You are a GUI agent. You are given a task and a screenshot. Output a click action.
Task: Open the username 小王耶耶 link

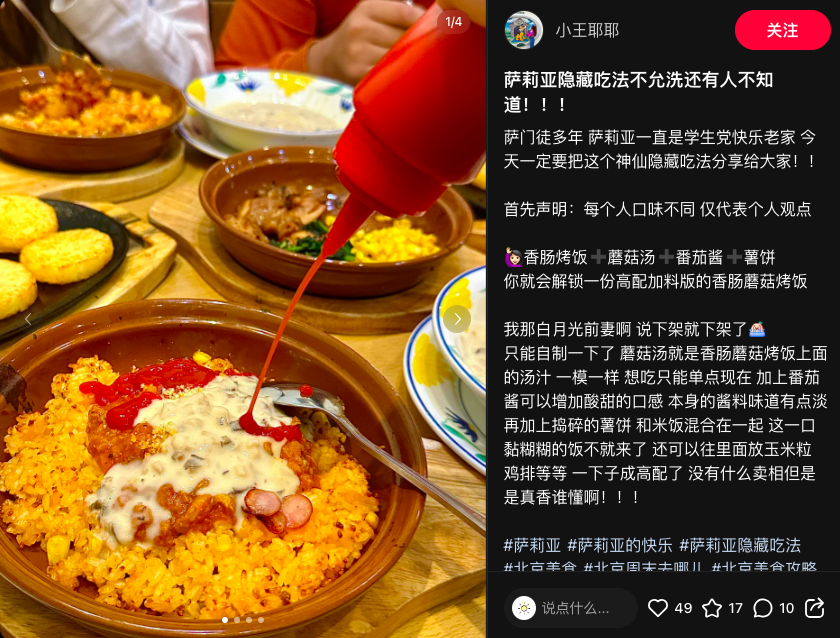(x=587, y=31)
